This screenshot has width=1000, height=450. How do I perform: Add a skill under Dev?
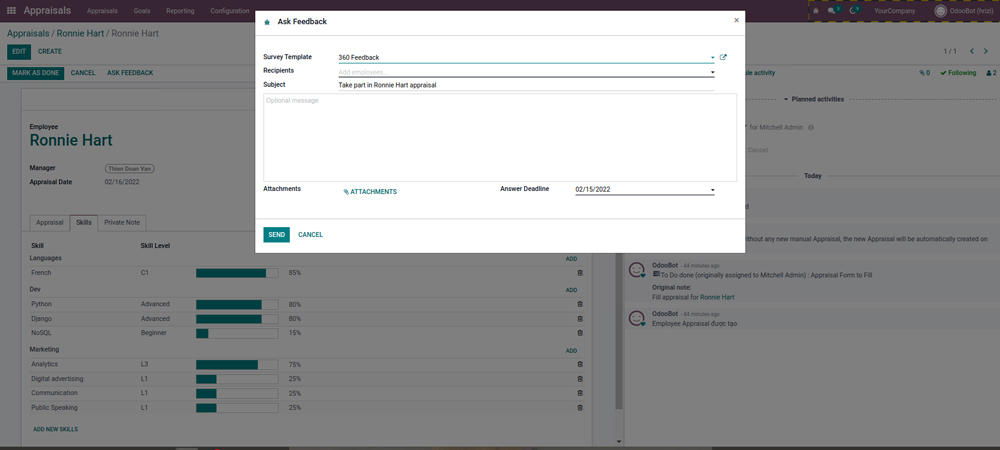(x=571, y=290)
